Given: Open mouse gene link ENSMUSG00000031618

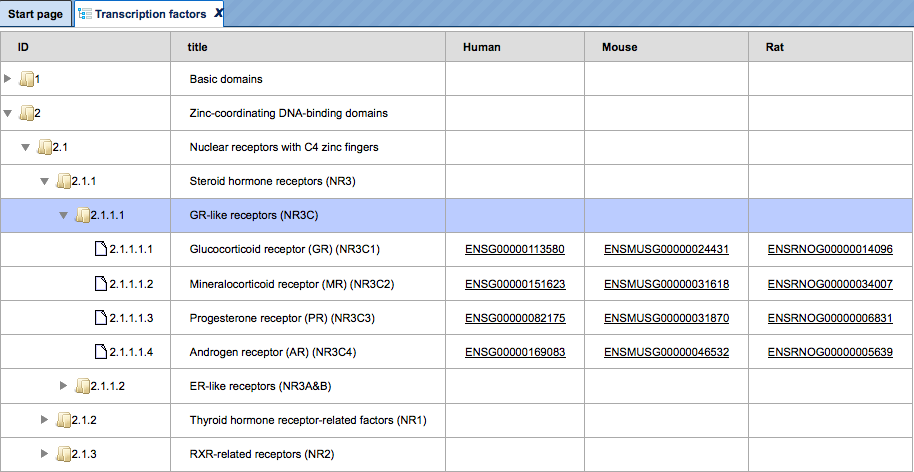Looking at the screenshot, I should 666,284.
